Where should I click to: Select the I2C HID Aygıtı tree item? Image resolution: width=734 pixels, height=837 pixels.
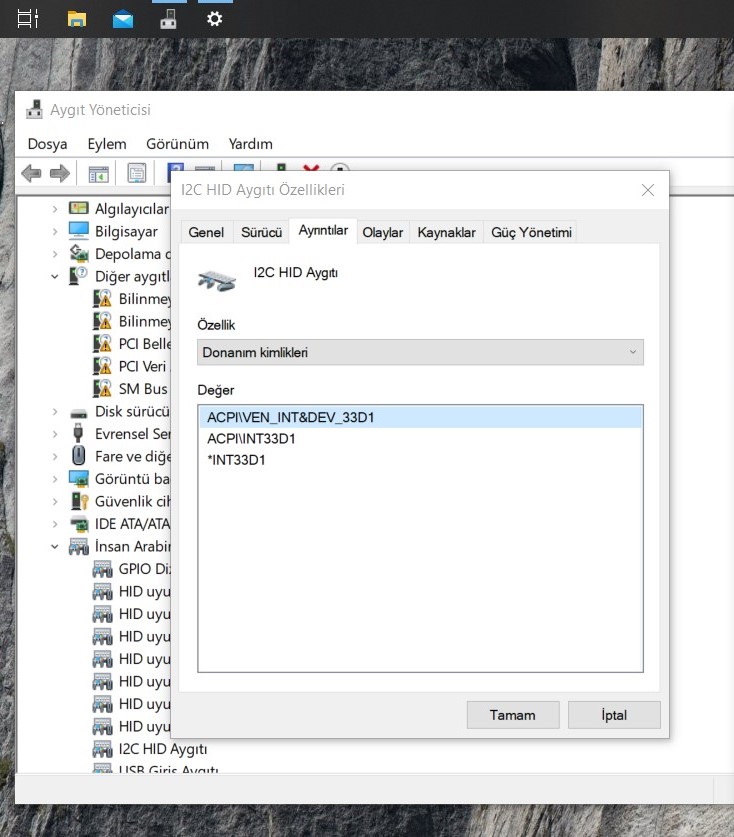coord(162,749)
